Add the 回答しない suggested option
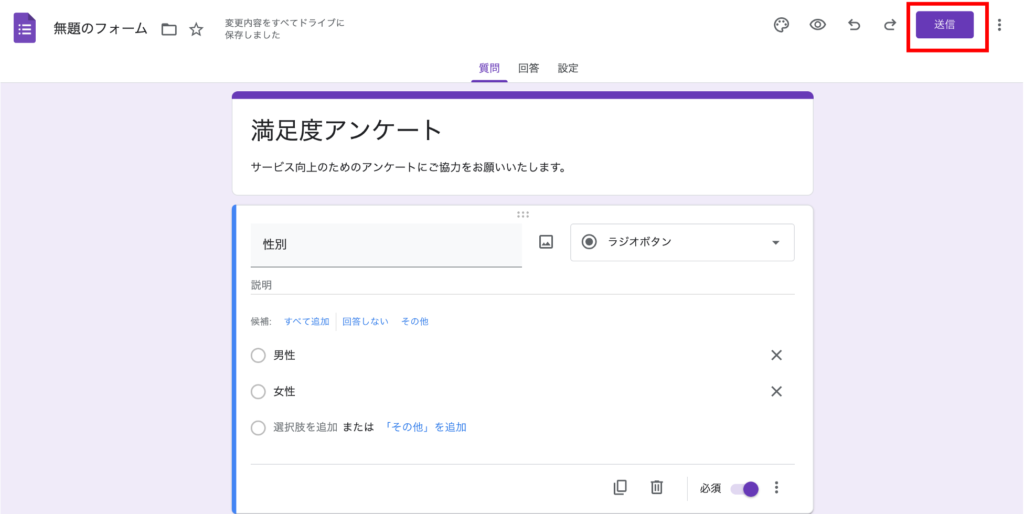 point(366,321)
